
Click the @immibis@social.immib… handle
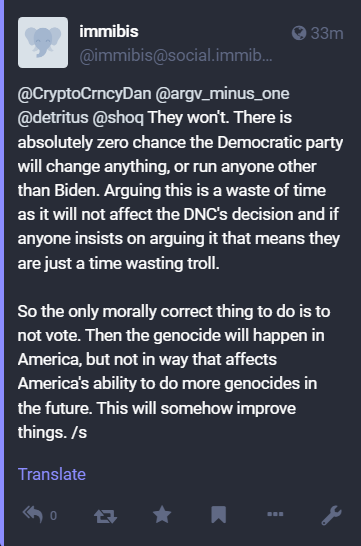click(176, 55)
